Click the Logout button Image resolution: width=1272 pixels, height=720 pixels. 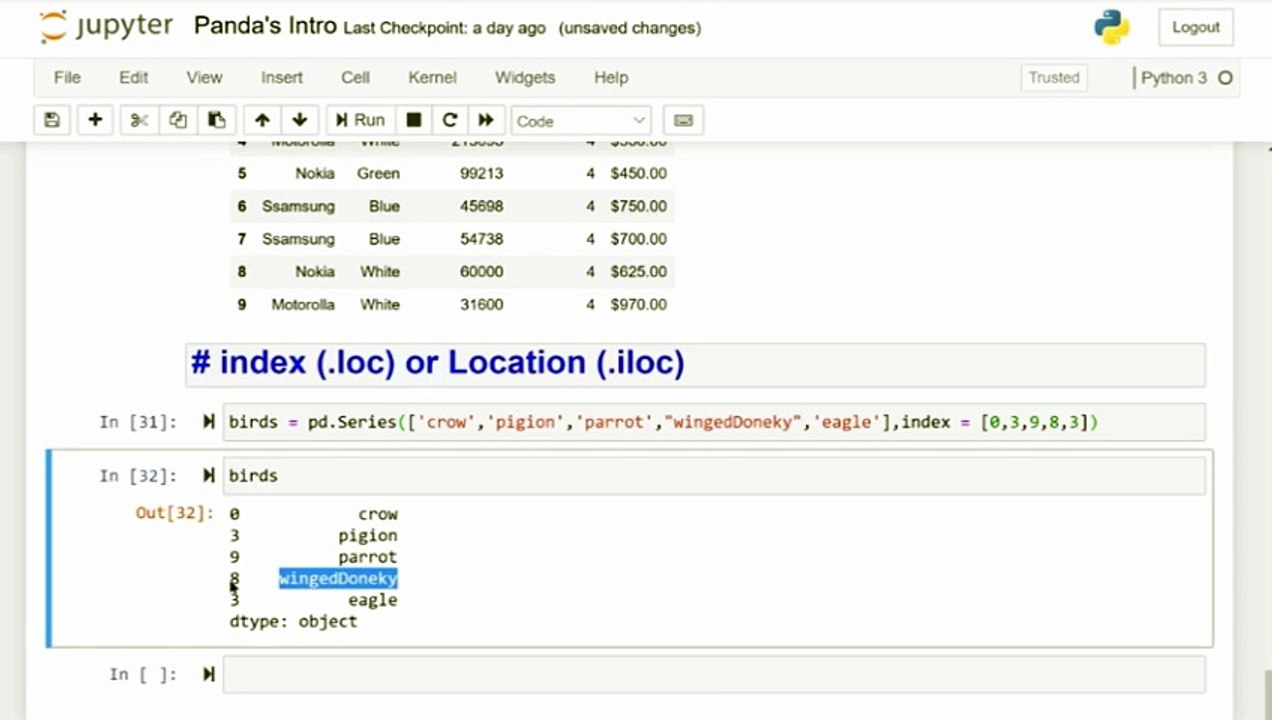click(x=1196, y=27)
